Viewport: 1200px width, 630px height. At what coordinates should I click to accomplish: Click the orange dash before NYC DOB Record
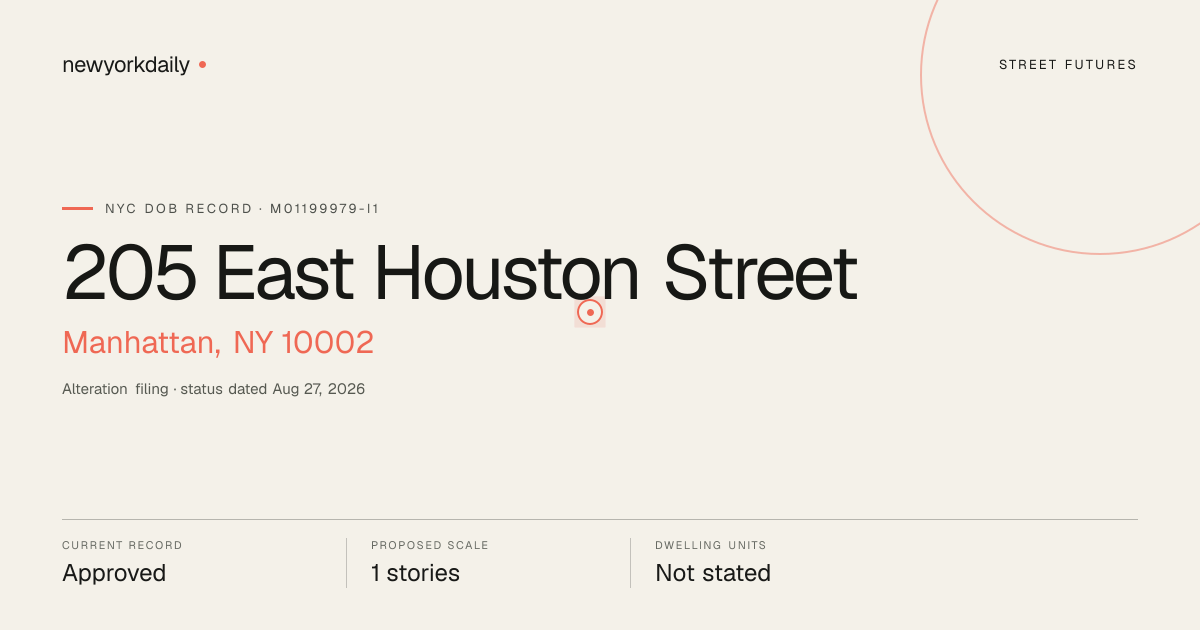(77, 208)
